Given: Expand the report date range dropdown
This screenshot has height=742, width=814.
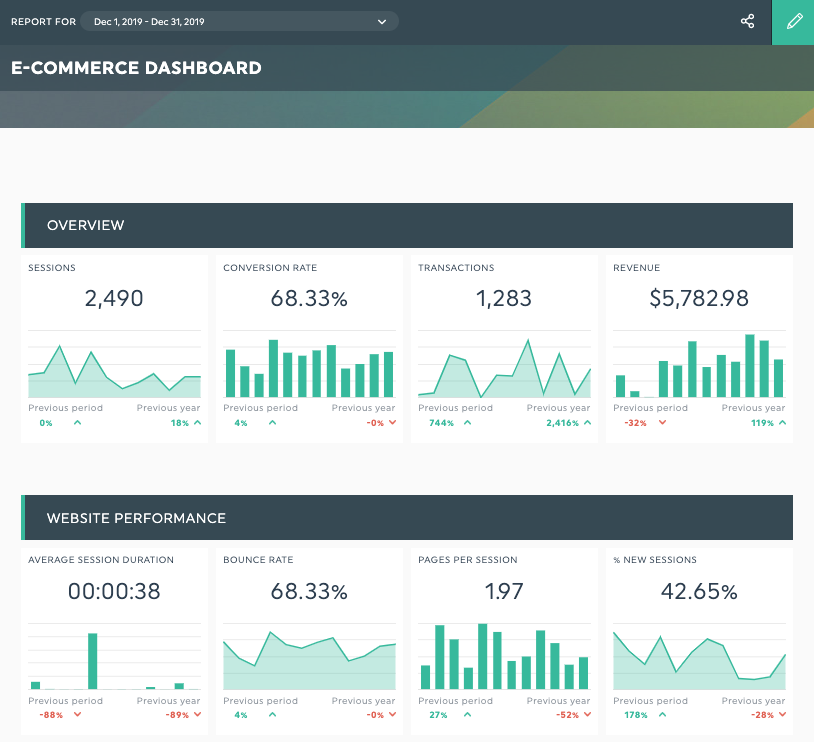Looking at the screenshot, I should point(239,21).
